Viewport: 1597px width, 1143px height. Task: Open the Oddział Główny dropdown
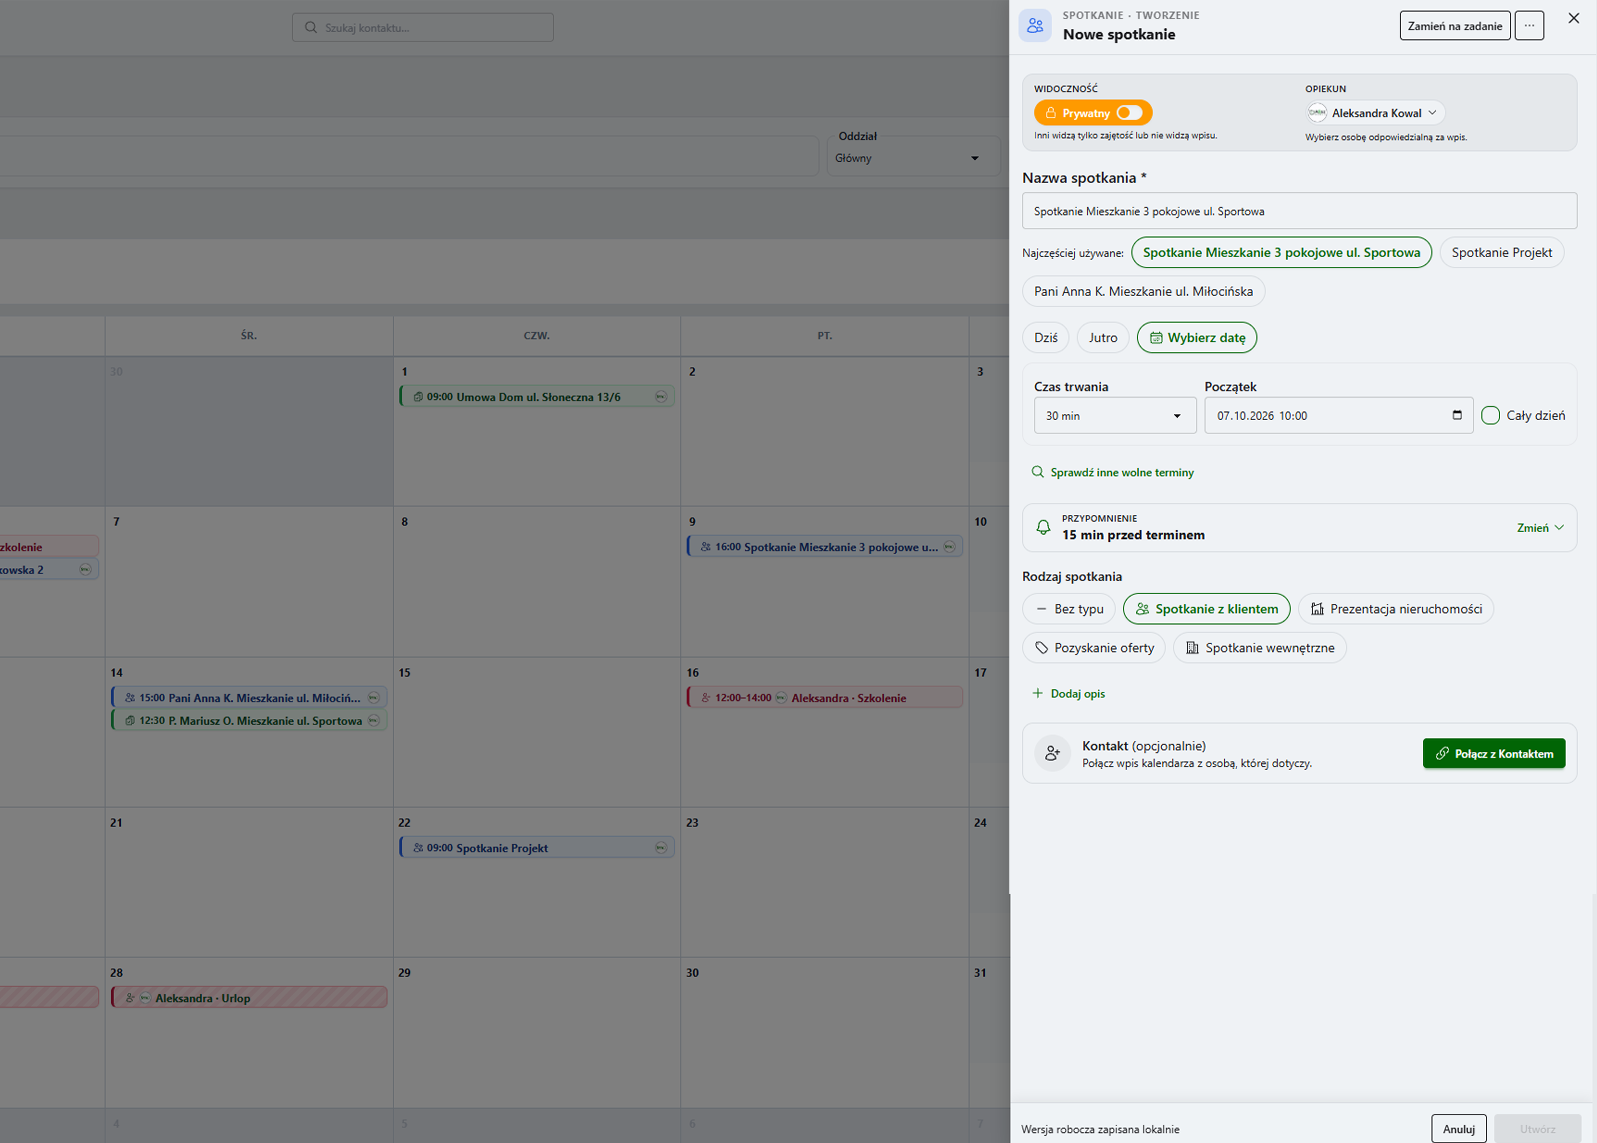pyautogui.click(x=912, y=158)
